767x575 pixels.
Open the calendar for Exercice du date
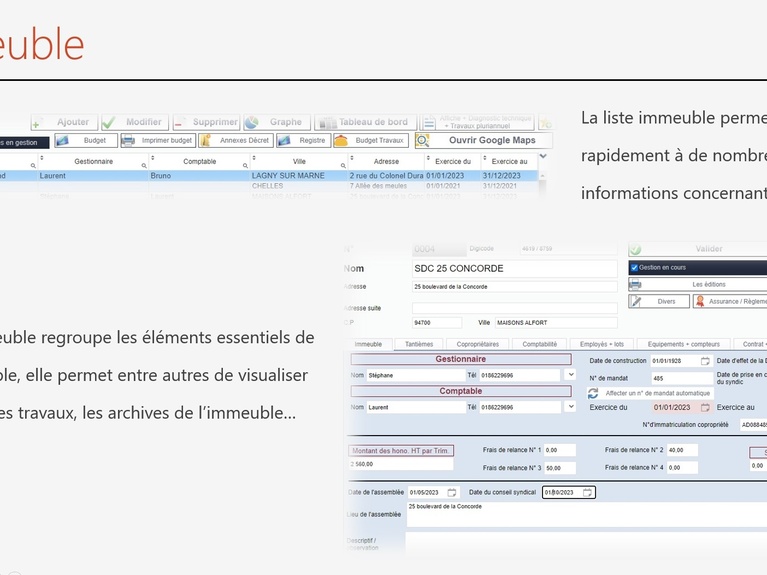click(x=705, y=408)
